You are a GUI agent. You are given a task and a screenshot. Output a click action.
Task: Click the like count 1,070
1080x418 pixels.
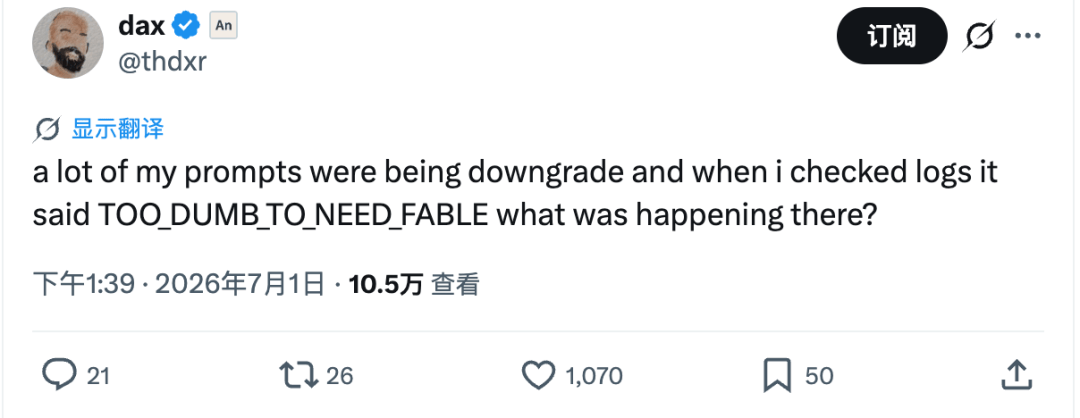coord(594,376)
